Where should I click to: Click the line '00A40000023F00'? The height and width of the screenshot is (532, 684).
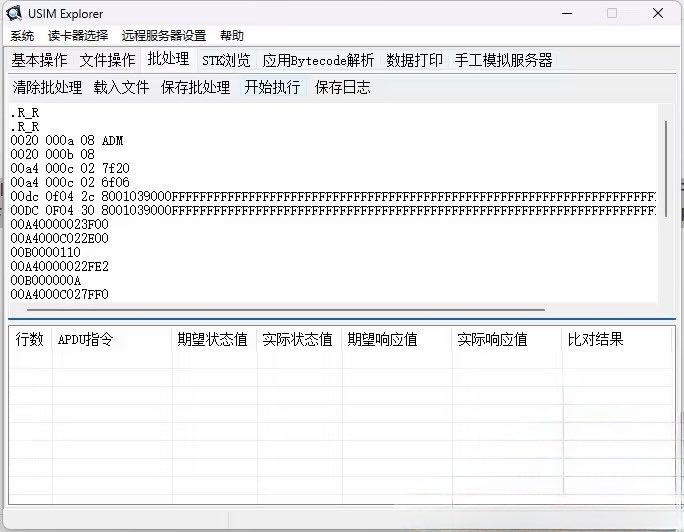[59, 224]
